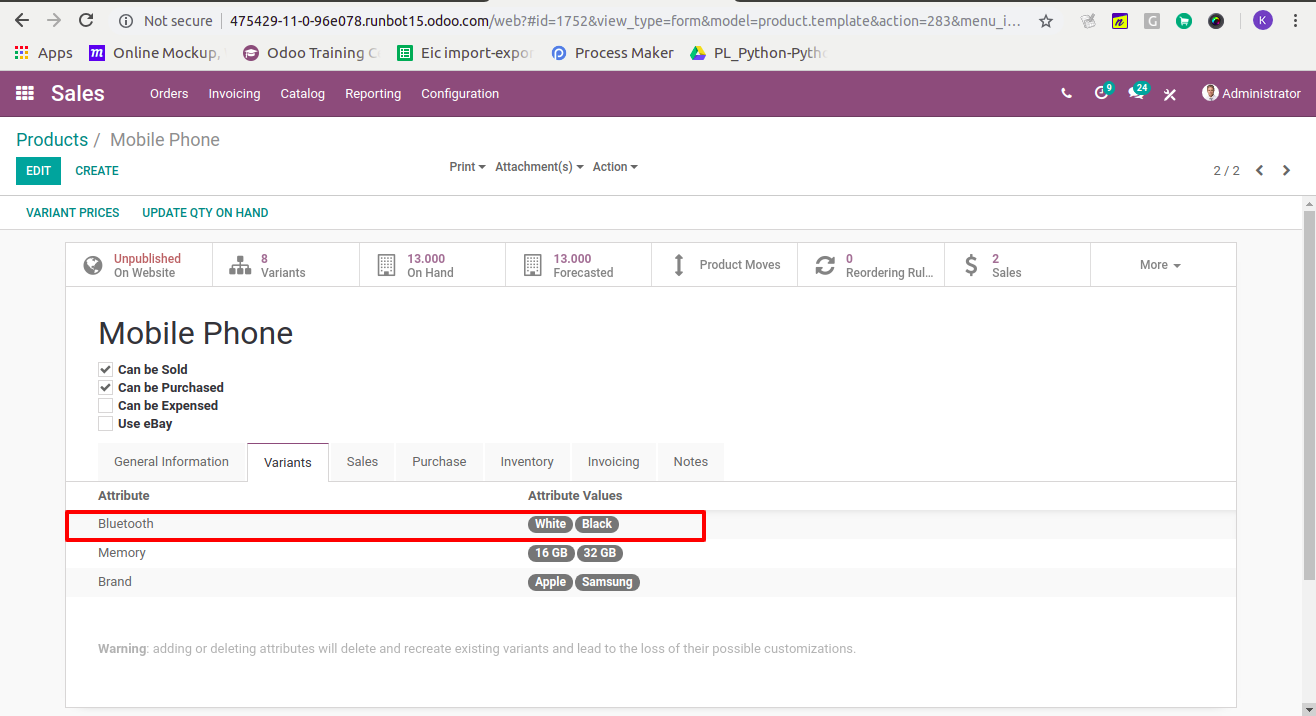Click the VARIANT PRICES button

point(72,213)
